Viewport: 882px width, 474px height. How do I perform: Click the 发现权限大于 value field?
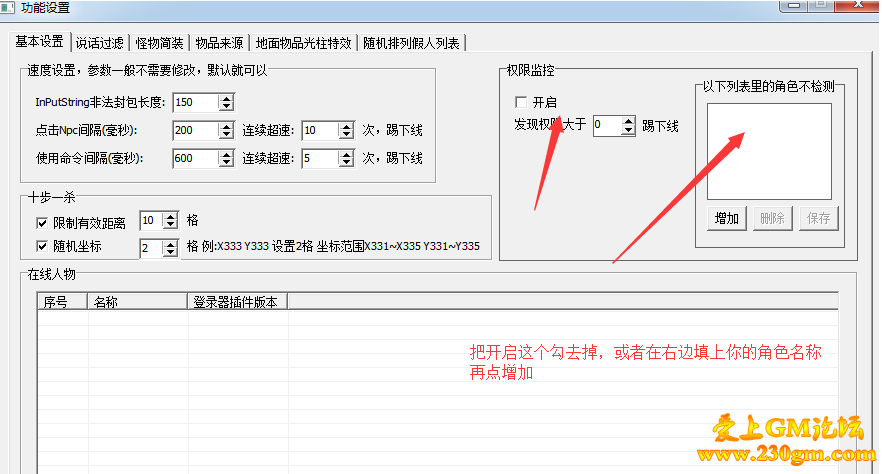click(x=607, y=125)
